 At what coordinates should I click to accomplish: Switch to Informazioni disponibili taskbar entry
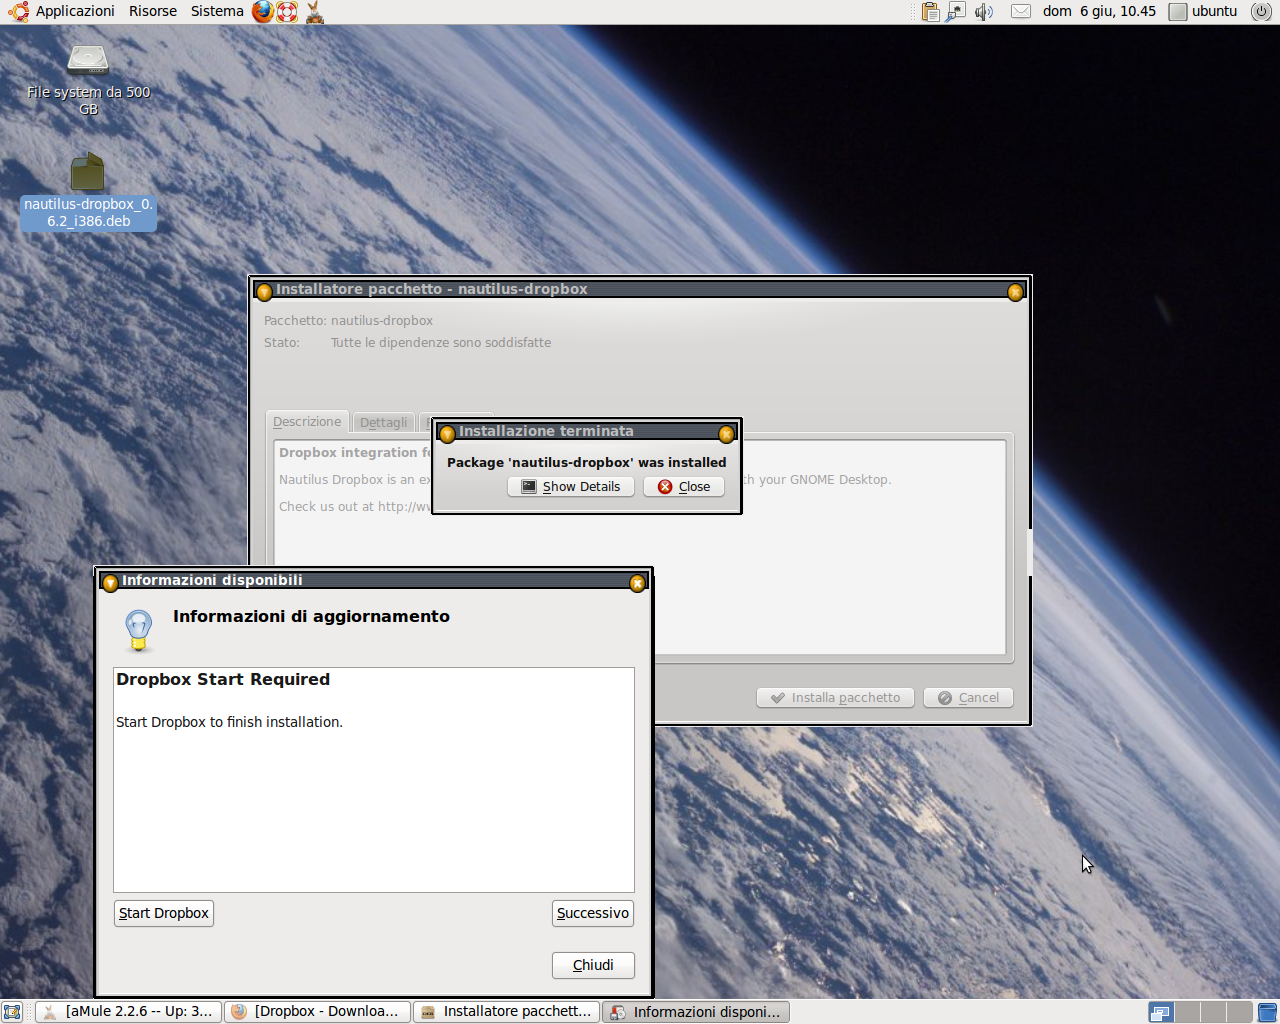696,1012
